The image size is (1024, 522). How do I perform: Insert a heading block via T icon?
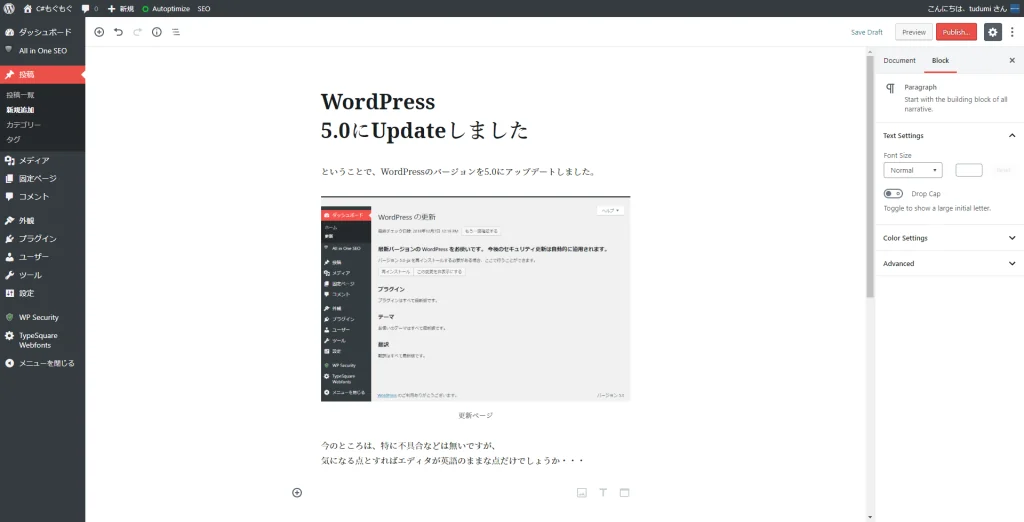(603, 493)
